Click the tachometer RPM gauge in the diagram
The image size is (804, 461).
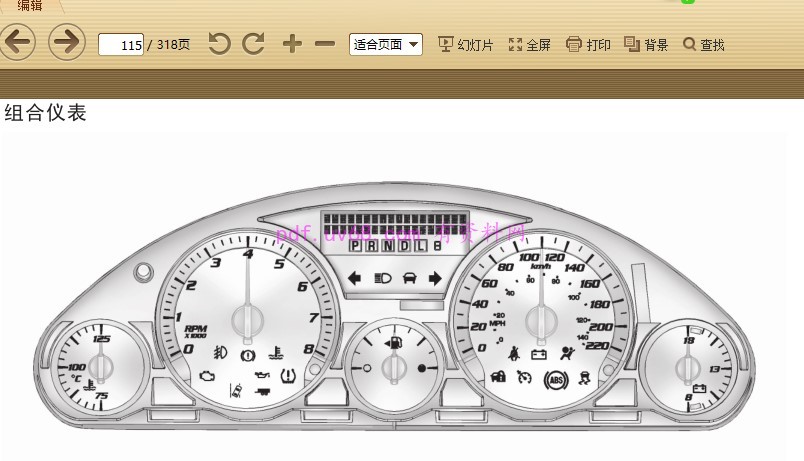click(x=247, y=318)
